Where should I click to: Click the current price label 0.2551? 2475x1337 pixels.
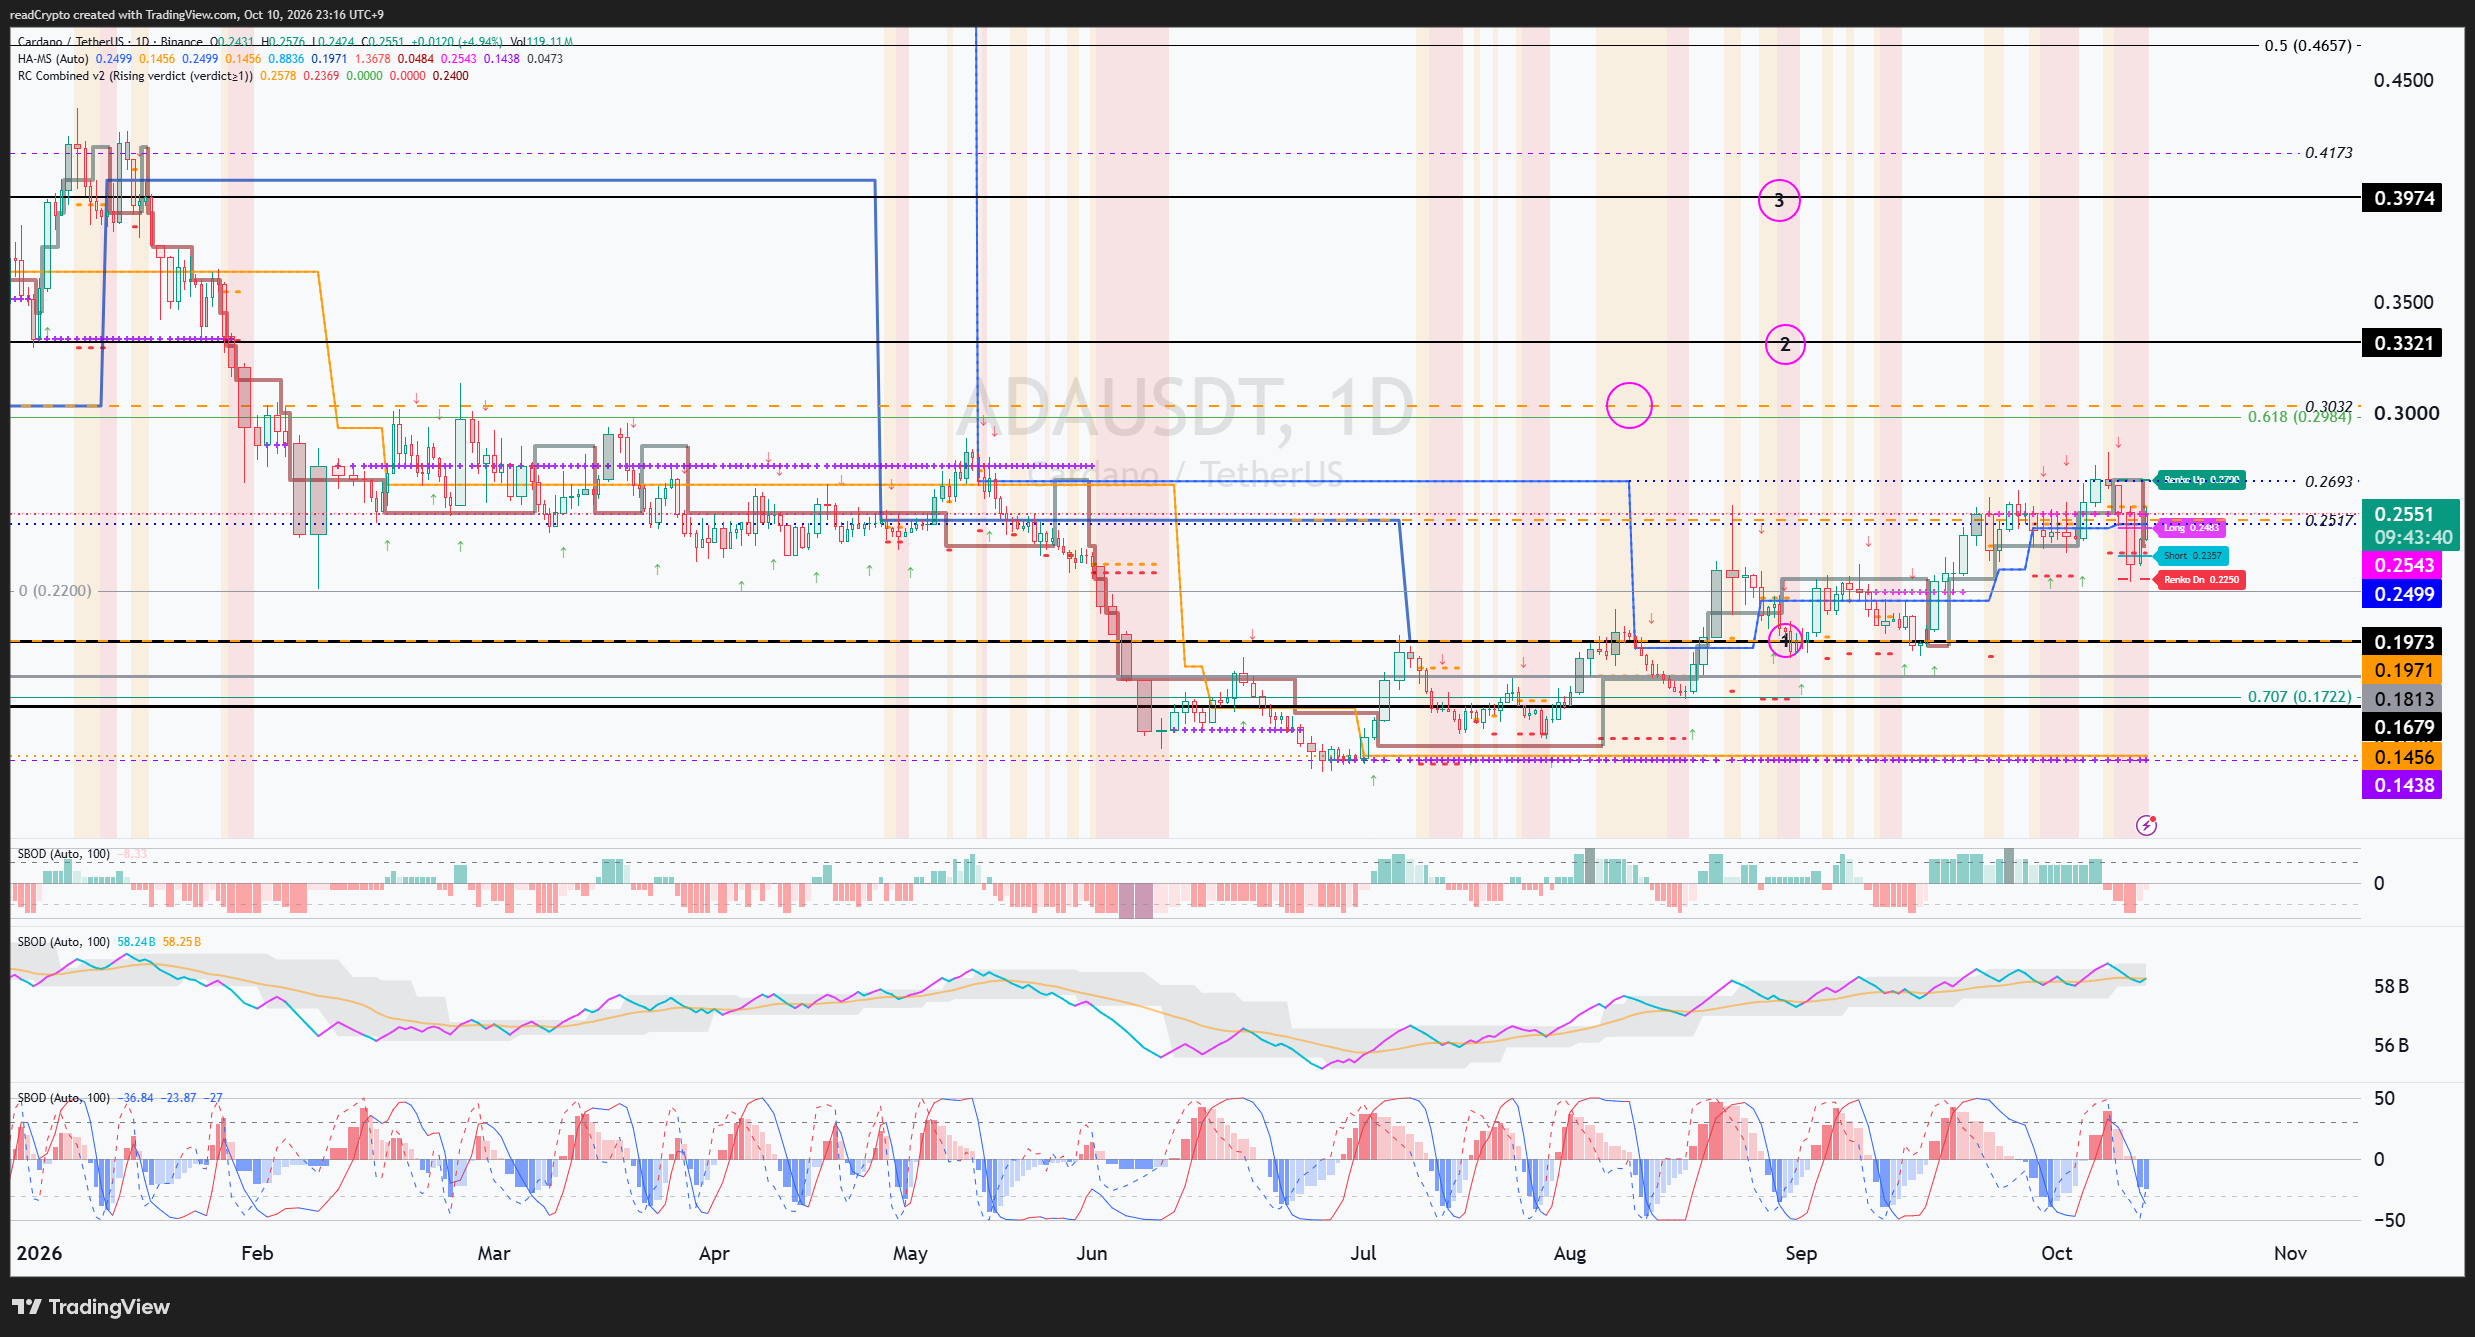point(2410,525)
